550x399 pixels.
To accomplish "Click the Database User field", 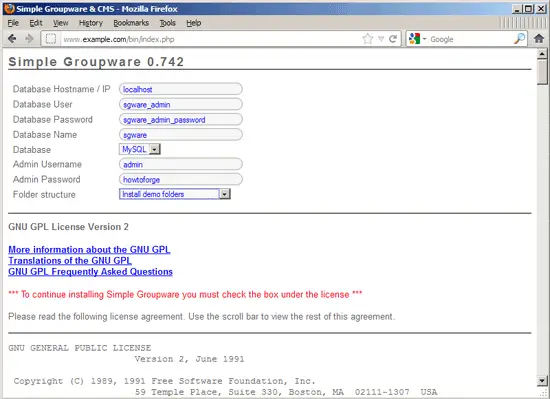I will point(181,104).
